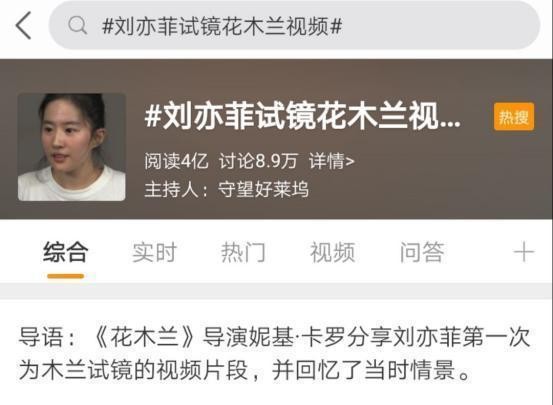Click the plus icon beside the tabs
Viewport: 553px width, 405px height.
(524, 252)
